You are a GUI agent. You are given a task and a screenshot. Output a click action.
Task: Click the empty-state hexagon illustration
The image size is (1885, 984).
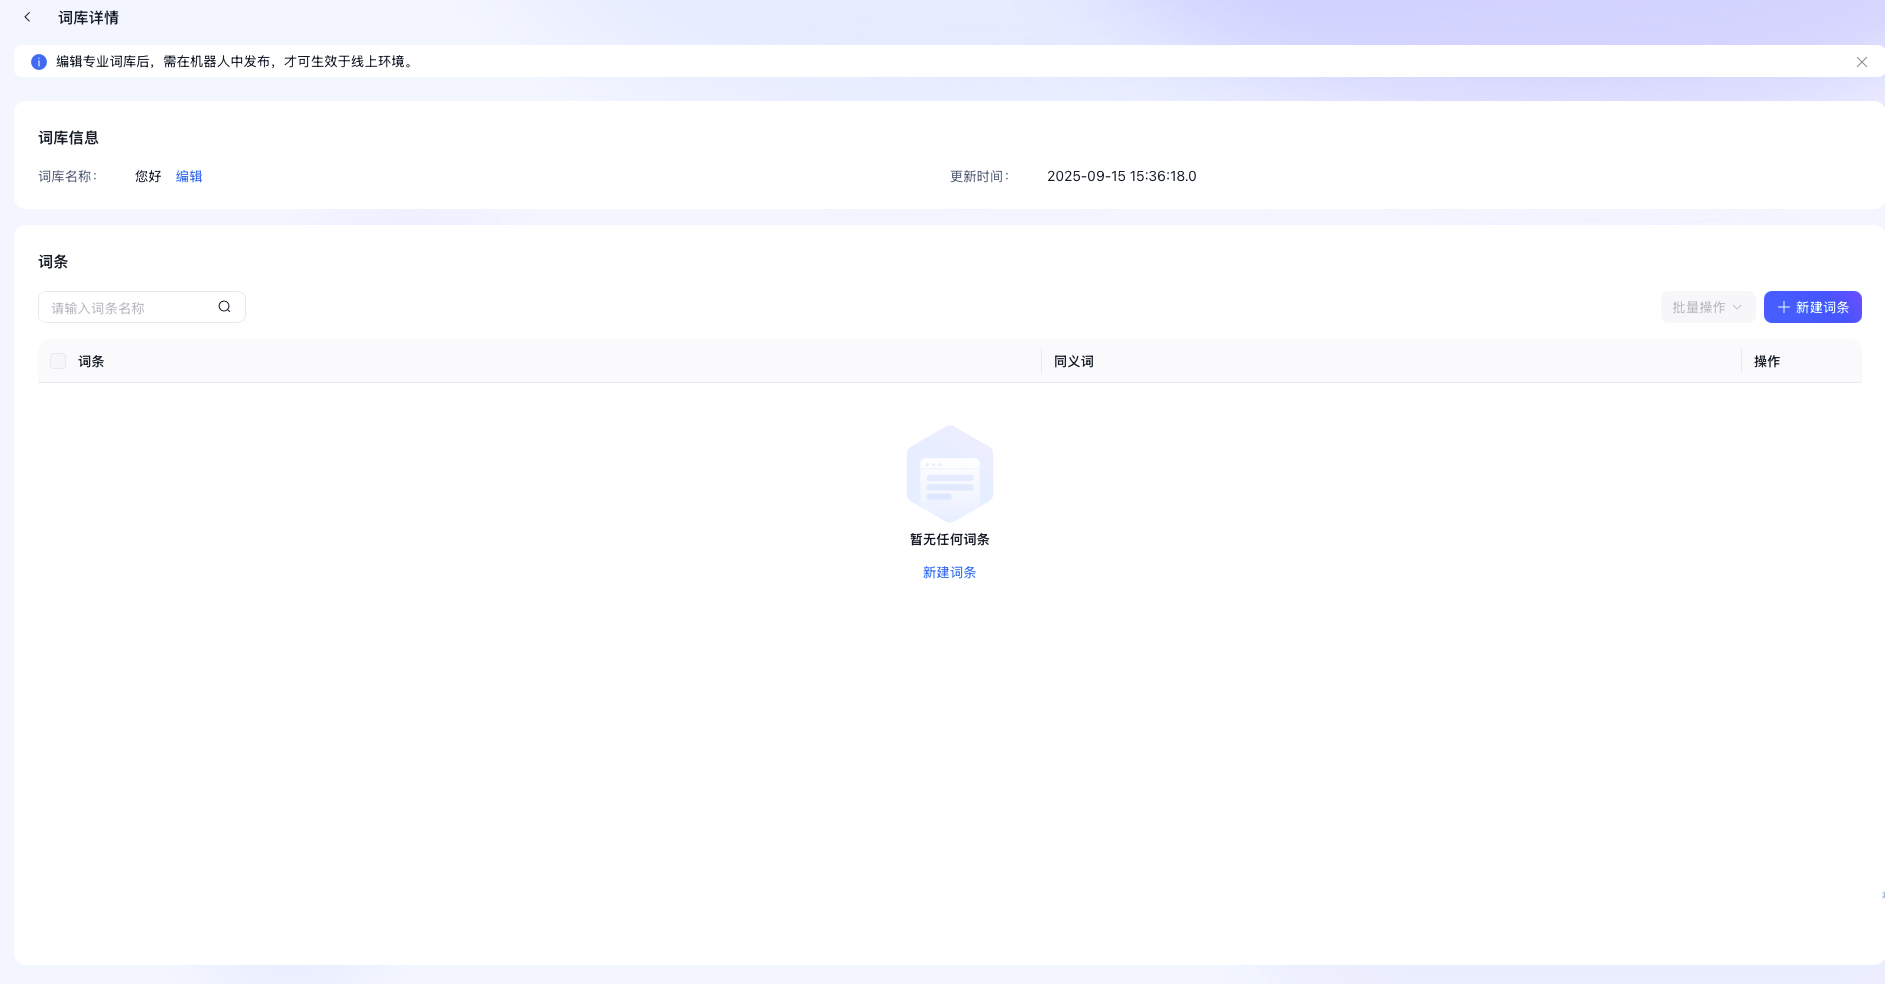click(949, 474)
